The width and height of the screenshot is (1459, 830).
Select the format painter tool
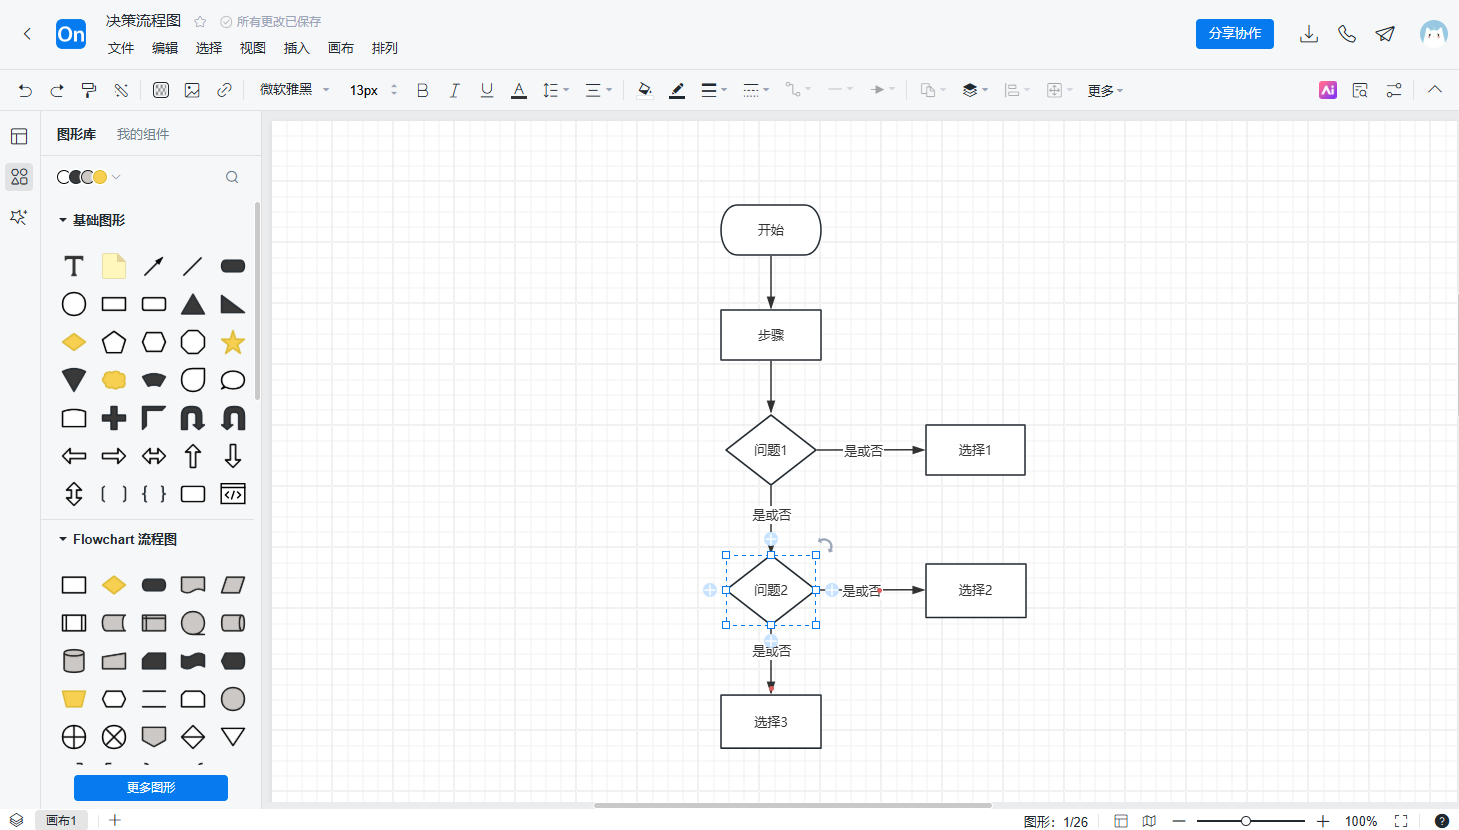(x=89, y=90)
